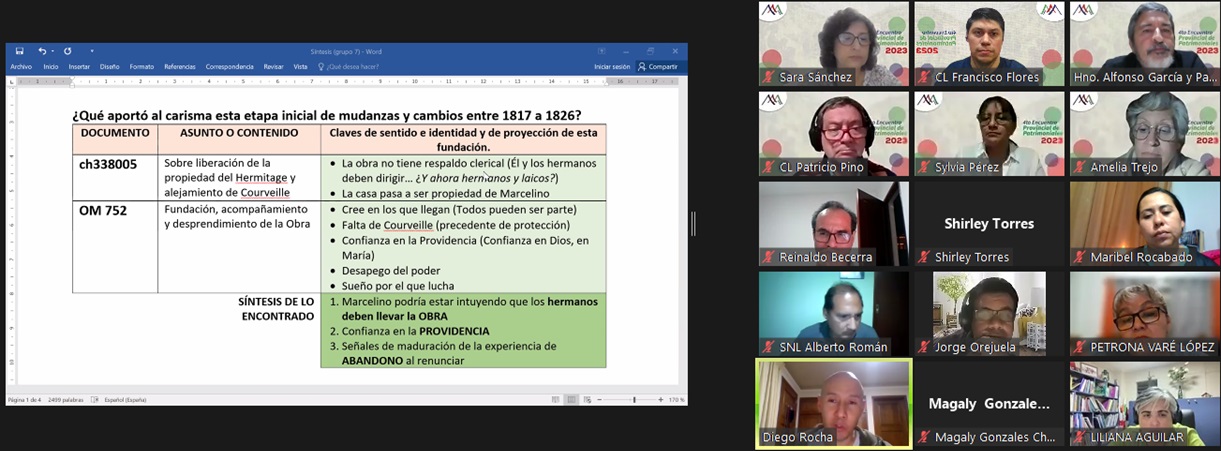
Task: Open the Insertar ribbon tab
Action: pos(79,67)
